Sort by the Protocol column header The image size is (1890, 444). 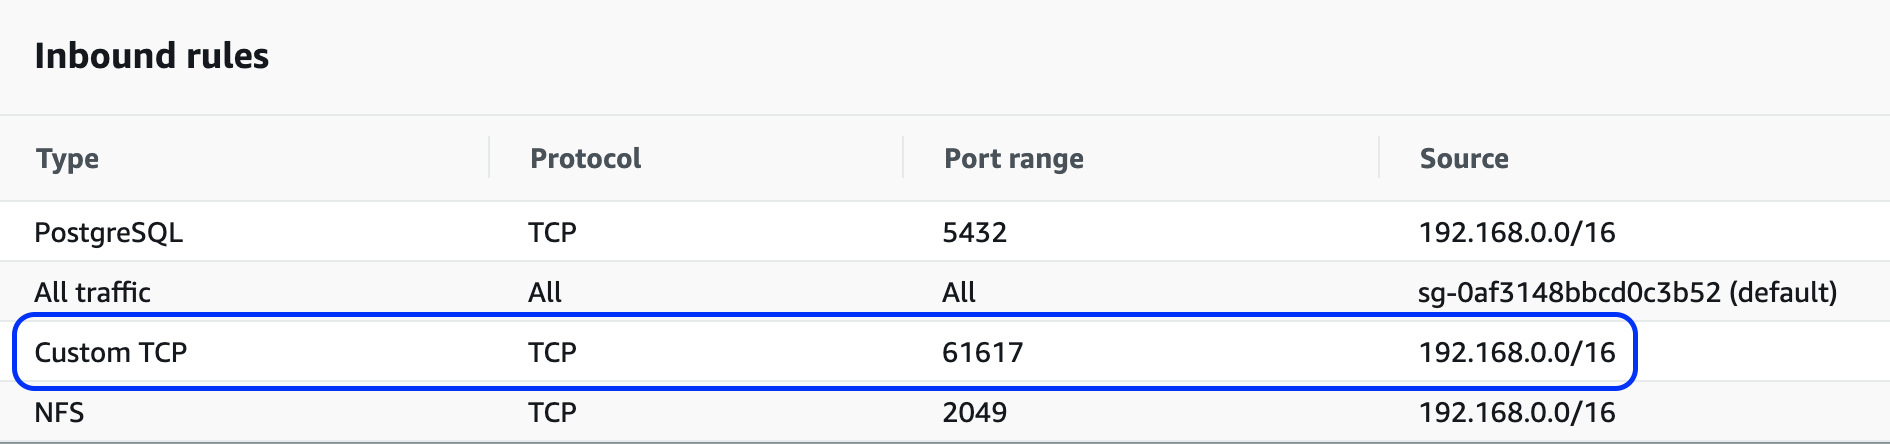585,159
